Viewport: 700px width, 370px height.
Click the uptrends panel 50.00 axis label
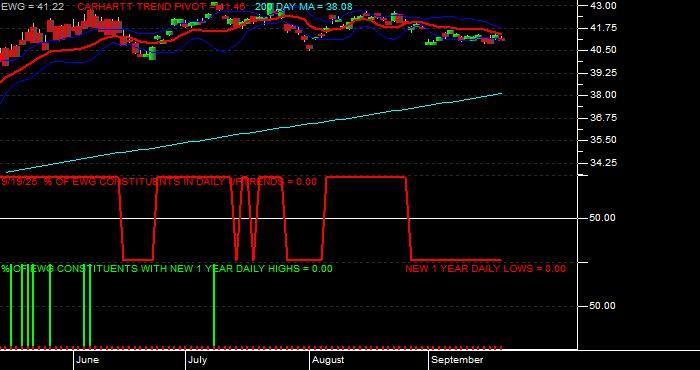click(603, 218)
